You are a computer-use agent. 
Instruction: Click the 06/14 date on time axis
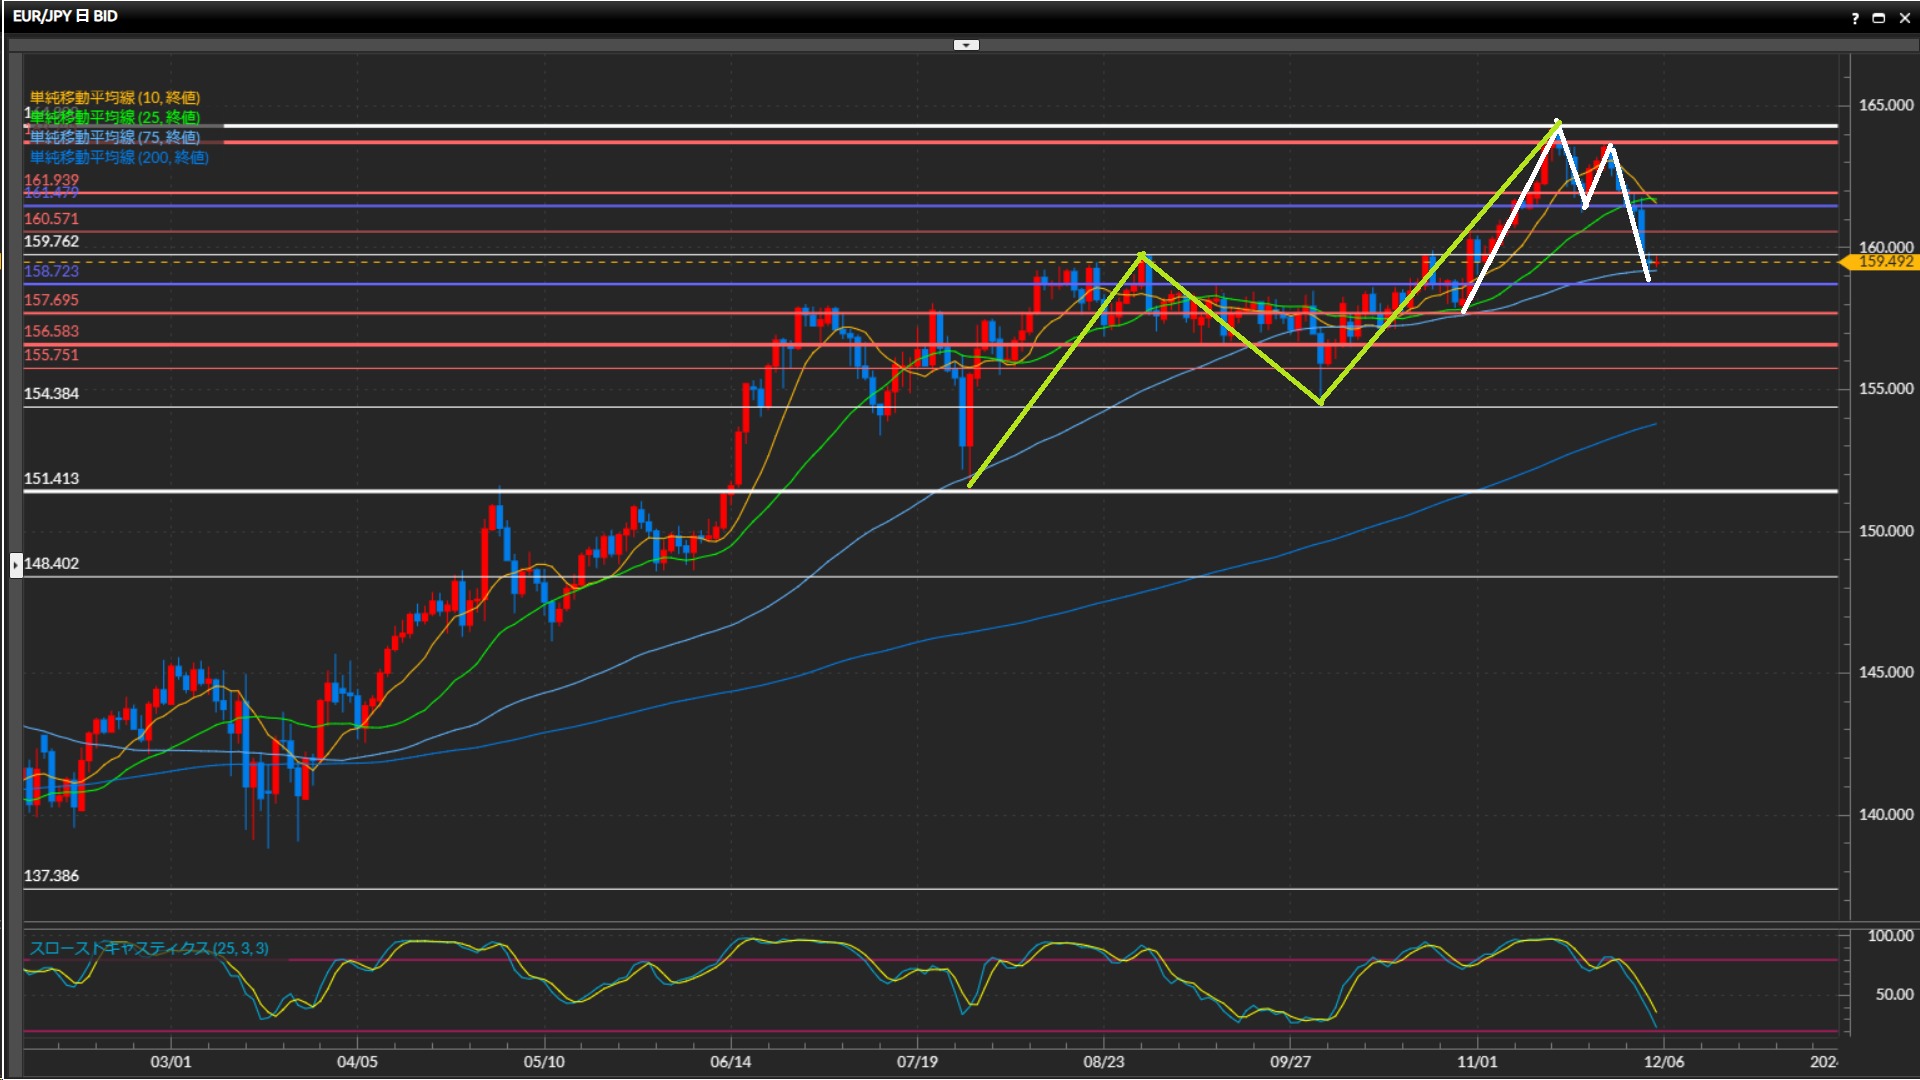pyautogui.click(x=730, y=1061)
